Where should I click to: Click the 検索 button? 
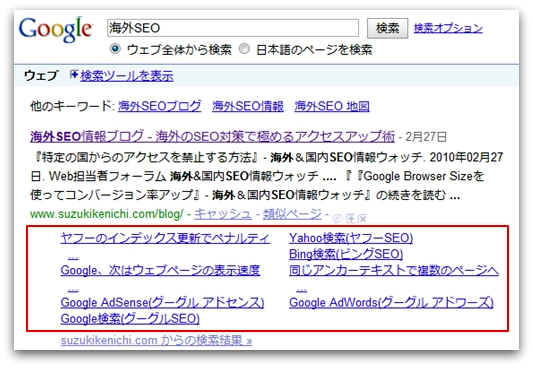coord(388,28)
